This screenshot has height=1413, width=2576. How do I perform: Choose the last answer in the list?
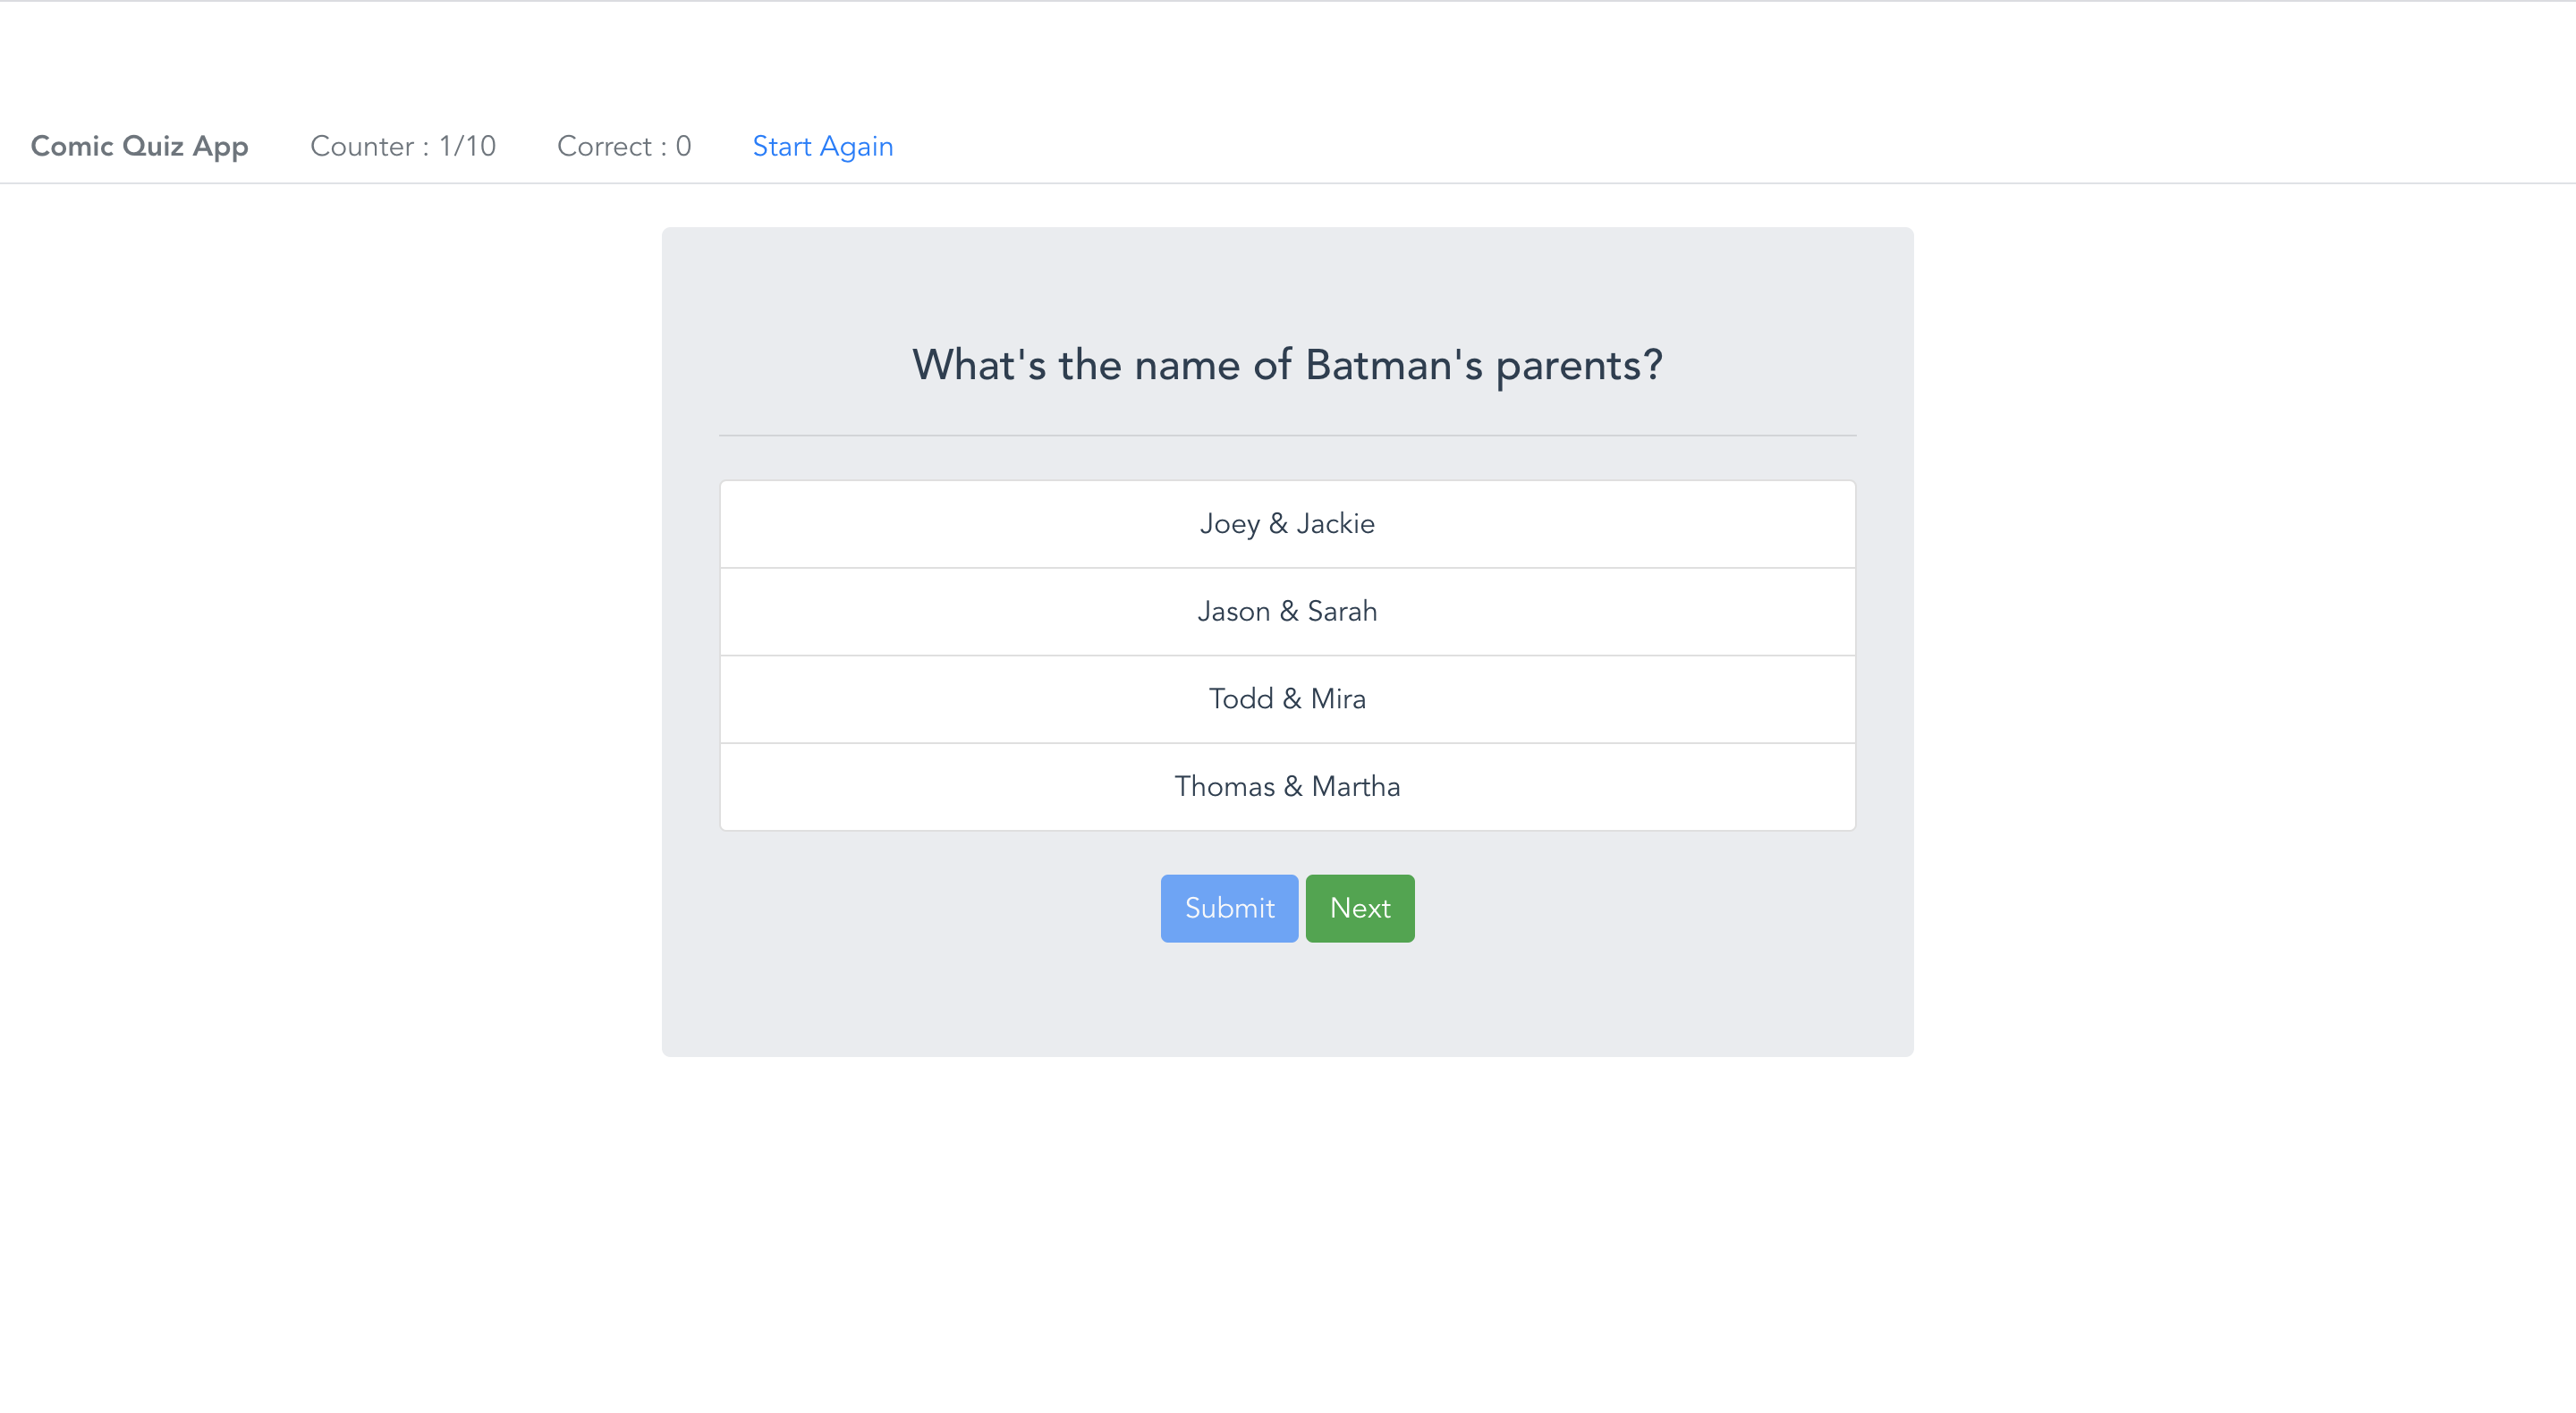(1287, 786)
